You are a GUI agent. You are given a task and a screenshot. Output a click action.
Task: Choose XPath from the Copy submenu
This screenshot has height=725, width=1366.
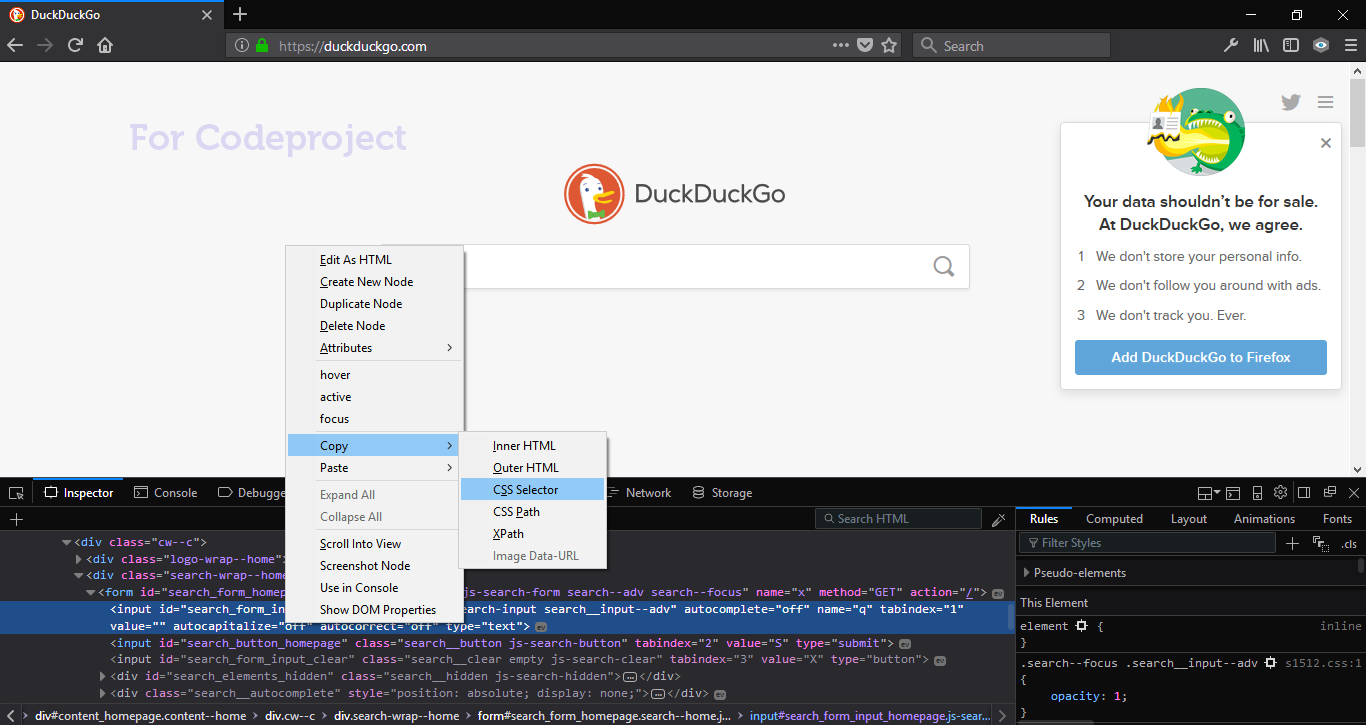tap(533, 534)
